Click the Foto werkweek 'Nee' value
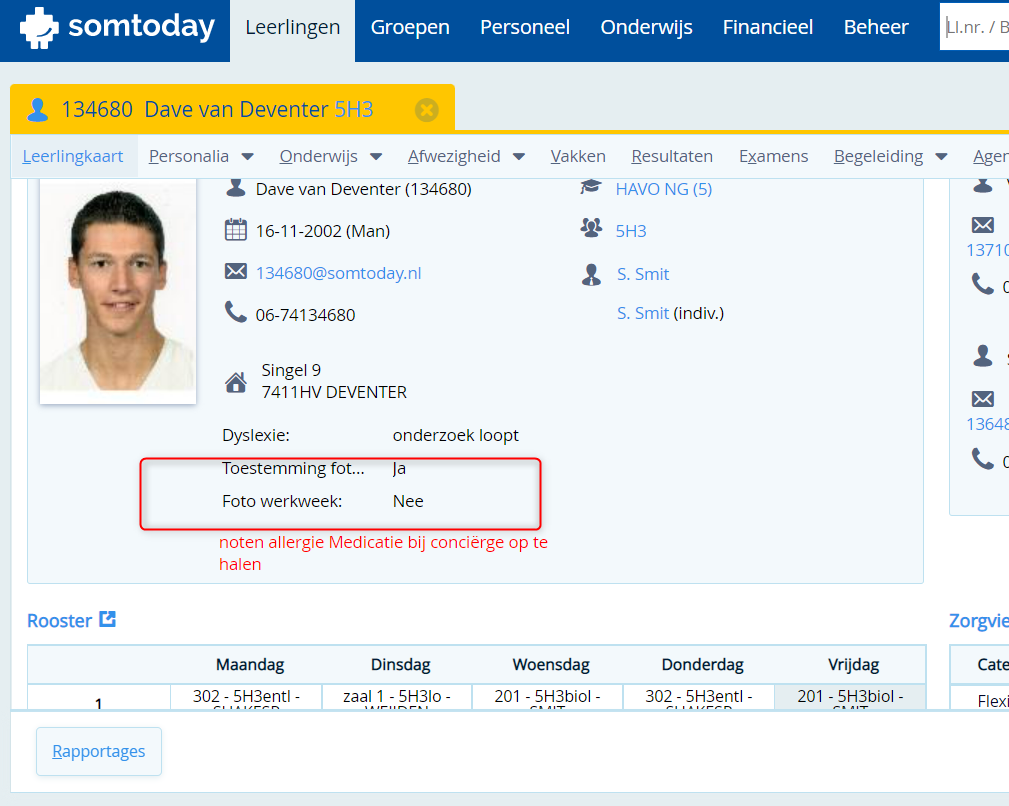This screenshot has width=1009, height=806. [408, 501]
